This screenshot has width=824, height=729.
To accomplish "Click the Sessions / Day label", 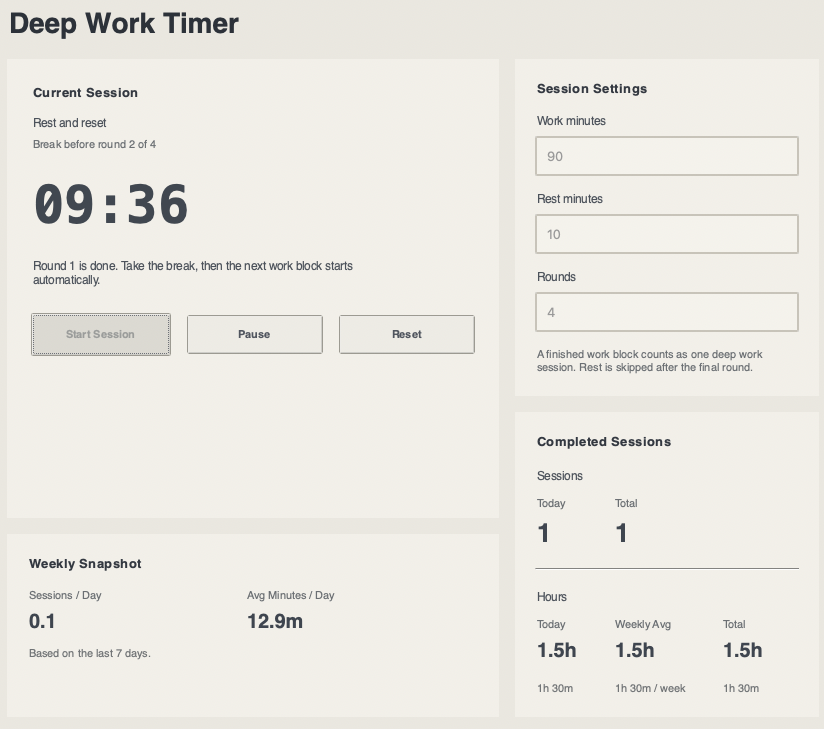I will pyautogui.click(x=65, y=595).
